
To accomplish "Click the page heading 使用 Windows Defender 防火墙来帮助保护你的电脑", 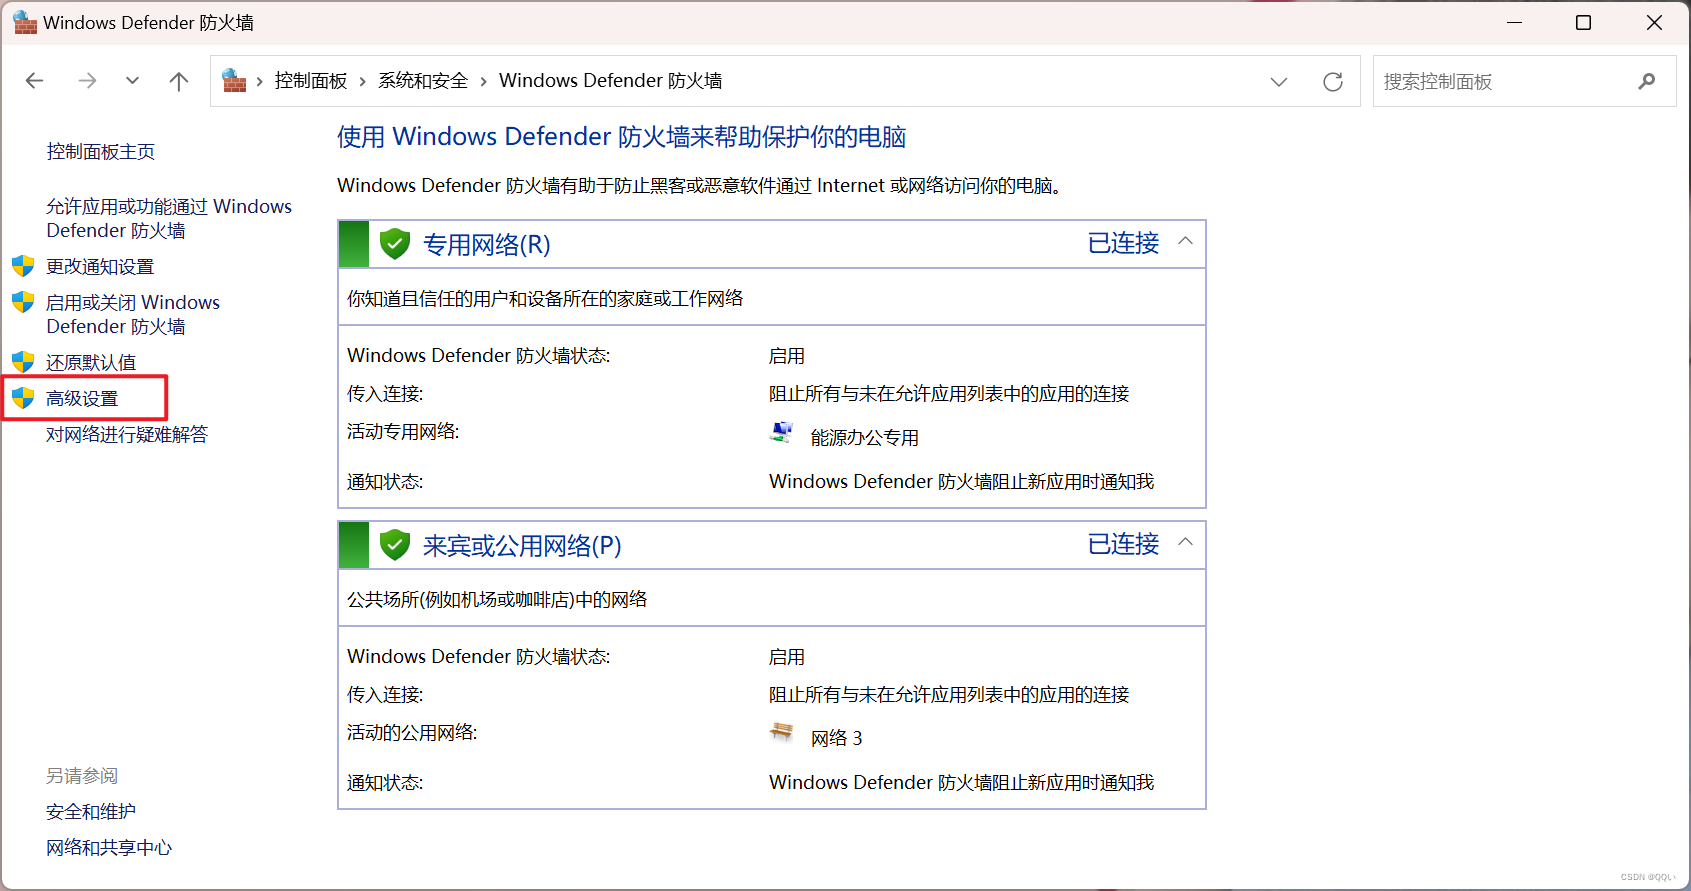I will pyautogui.click(x=621, y=137).
